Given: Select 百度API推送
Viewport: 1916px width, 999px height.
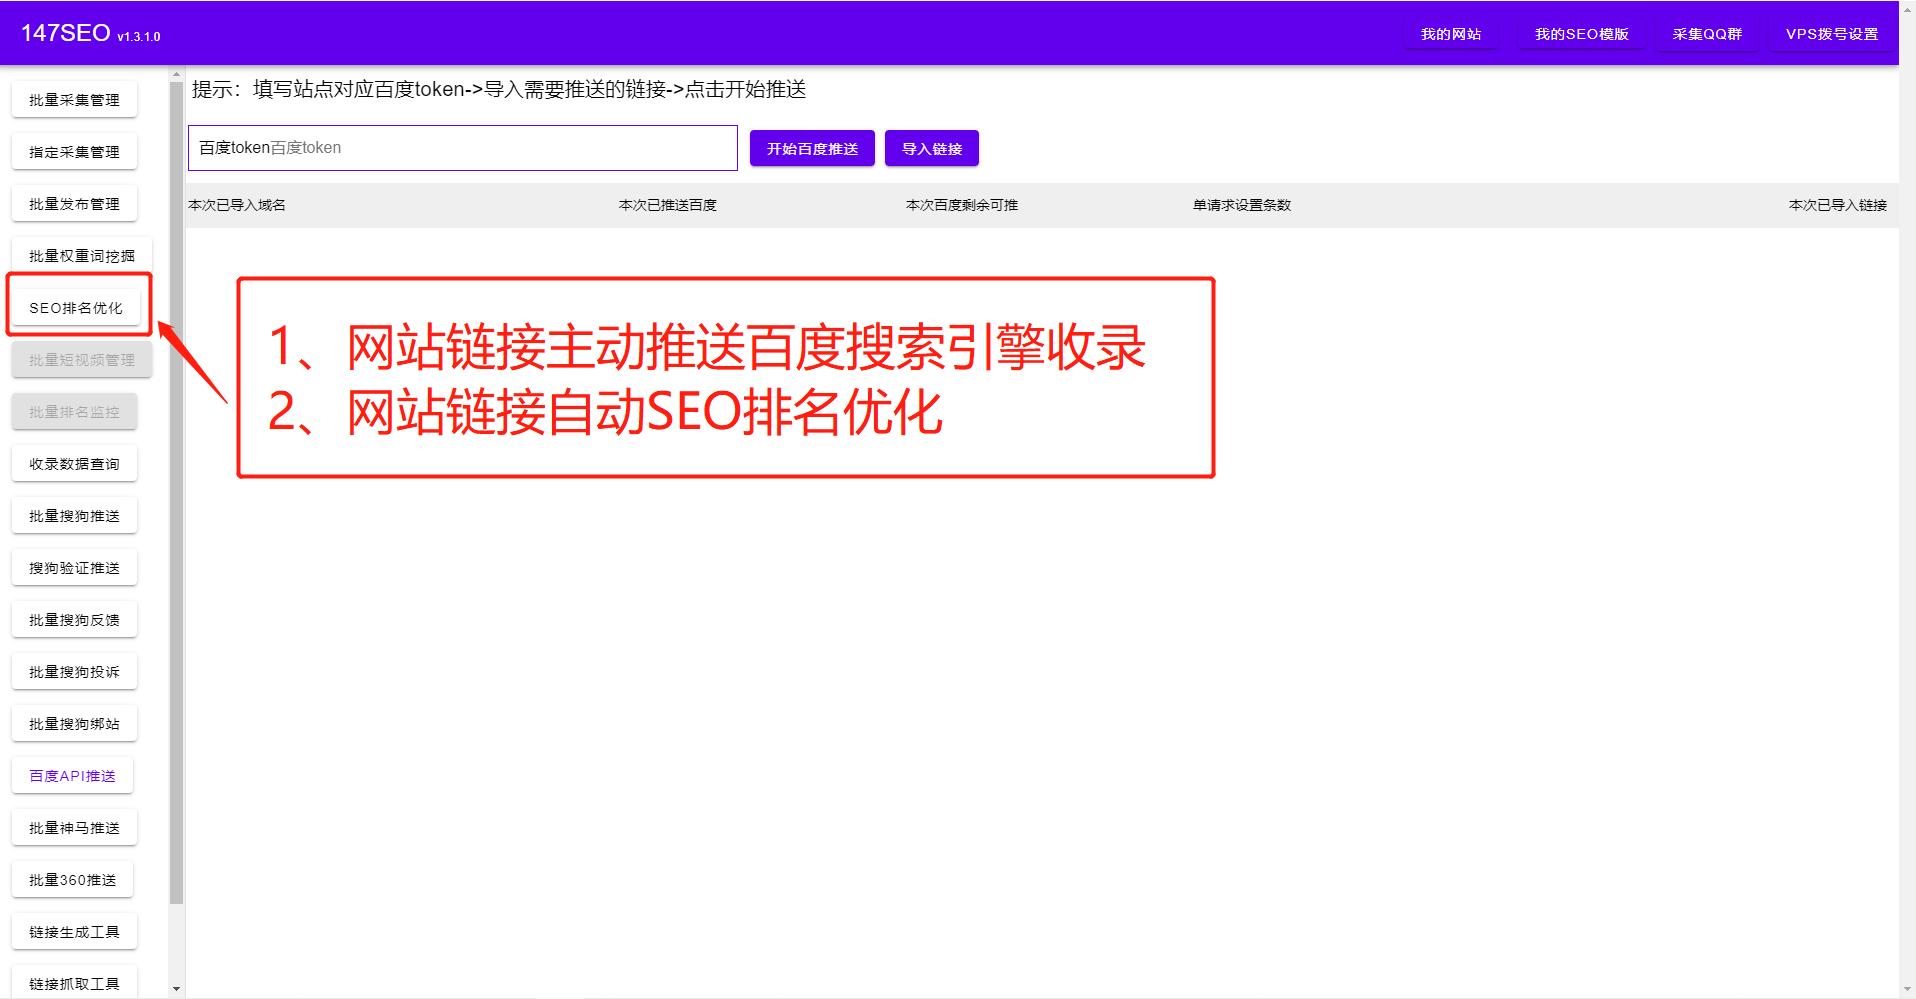Looking at the screenshot, I should (72, 775).
